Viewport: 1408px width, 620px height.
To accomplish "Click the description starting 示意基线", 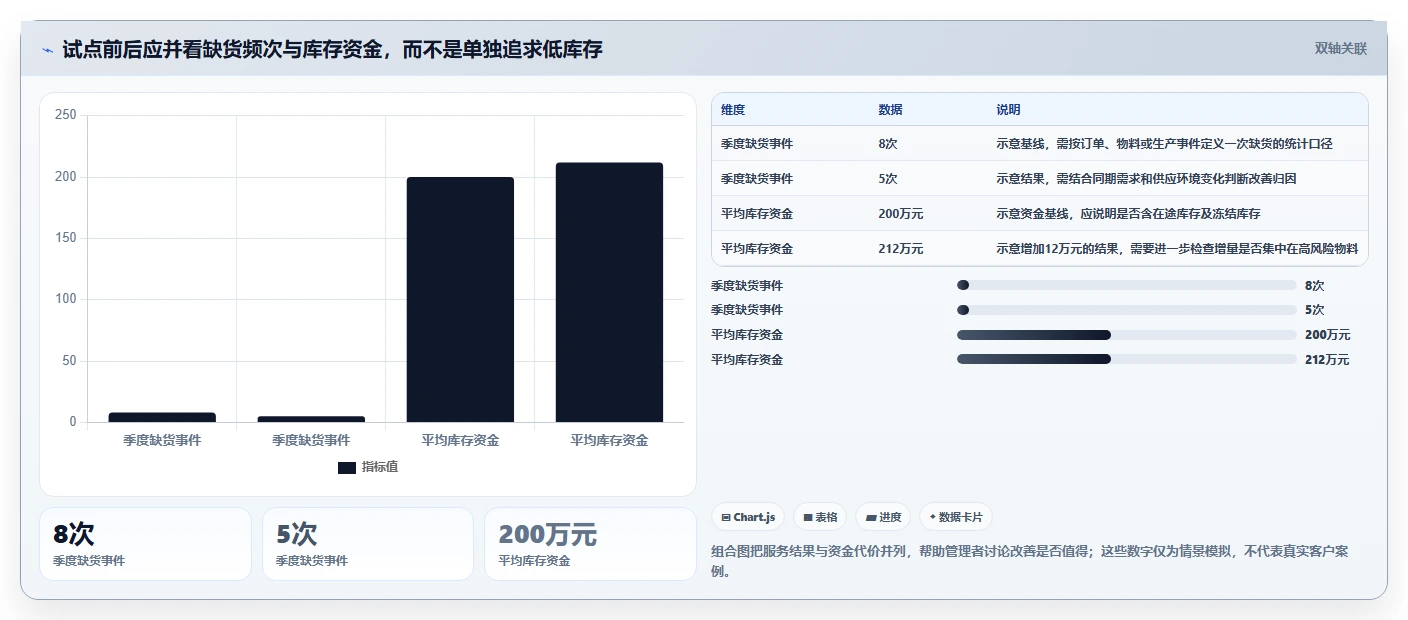I will click(1164, 144).
